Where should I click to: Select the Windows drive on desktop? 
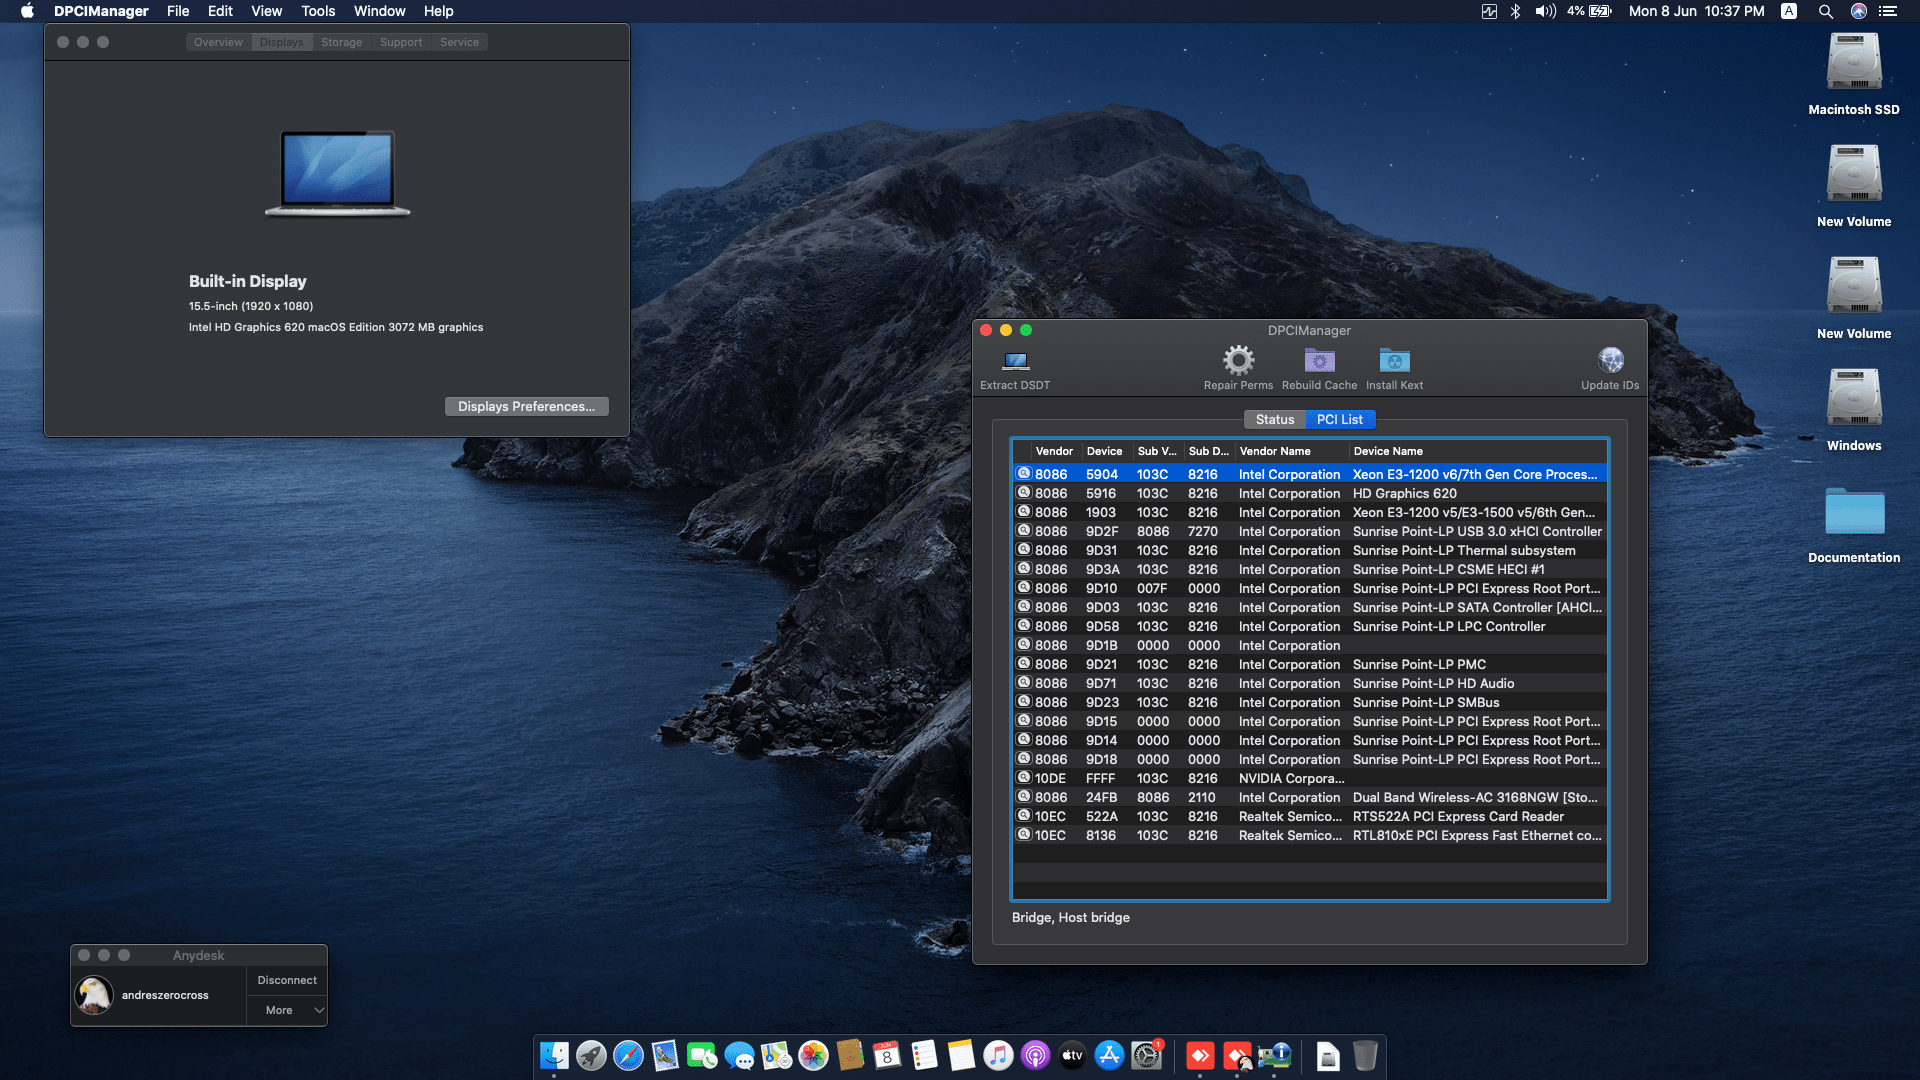(x=1854, y=410)
